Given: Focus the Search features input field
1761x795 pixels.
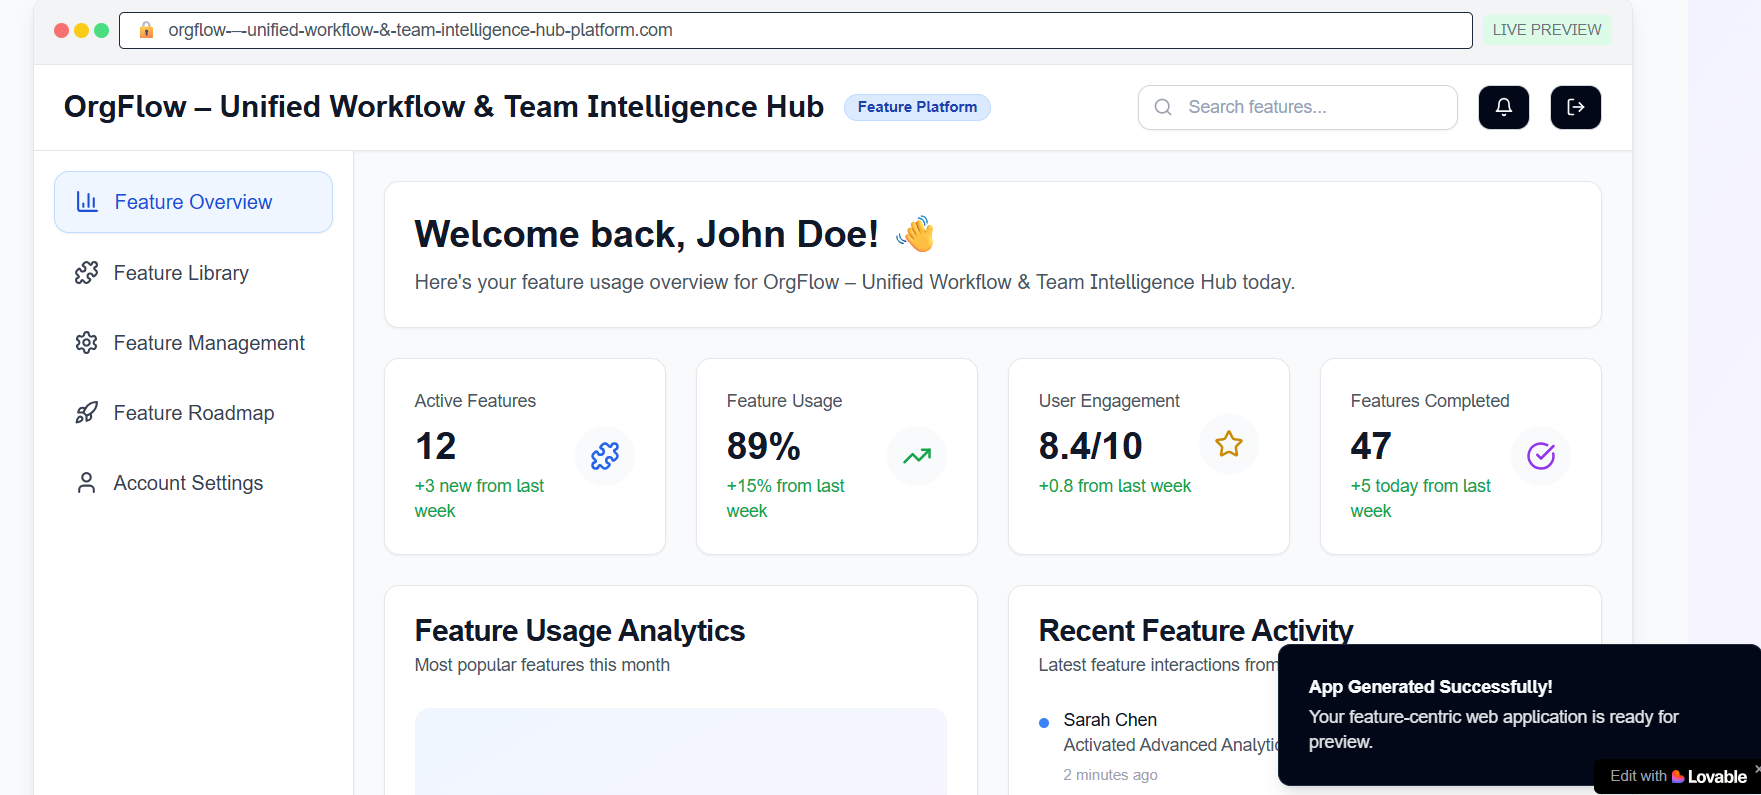Looking at the screenshot, I should 1297,107.
